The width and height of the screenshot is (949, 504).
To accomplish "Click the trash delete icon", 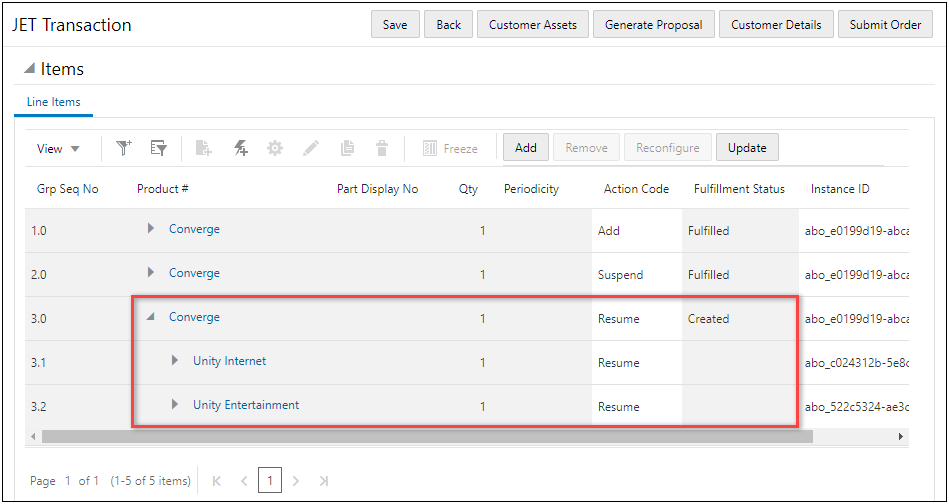I will coord(381,148).
